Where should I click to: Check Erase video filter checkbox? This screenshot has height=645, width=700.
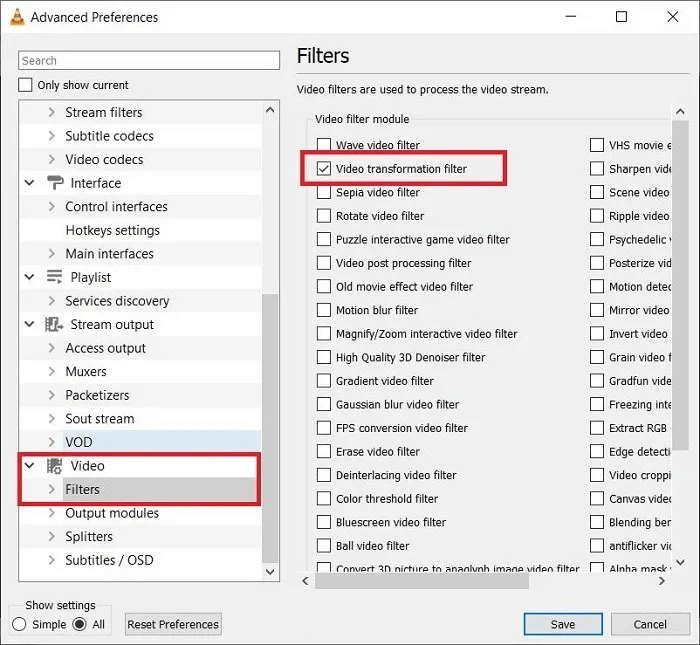click(x=324, y=451)
